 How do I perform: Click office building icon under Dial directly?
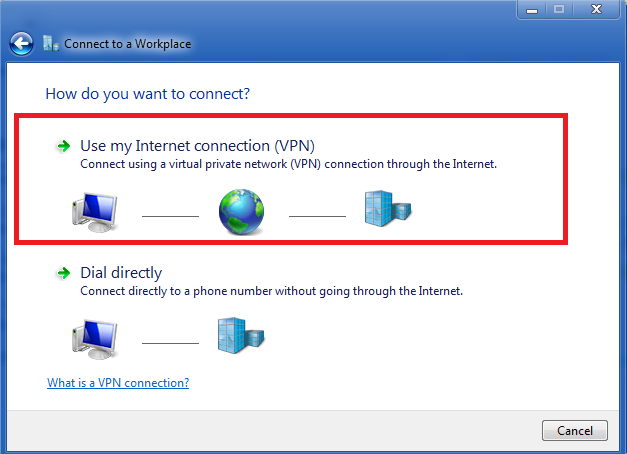(x=241, y=335)
